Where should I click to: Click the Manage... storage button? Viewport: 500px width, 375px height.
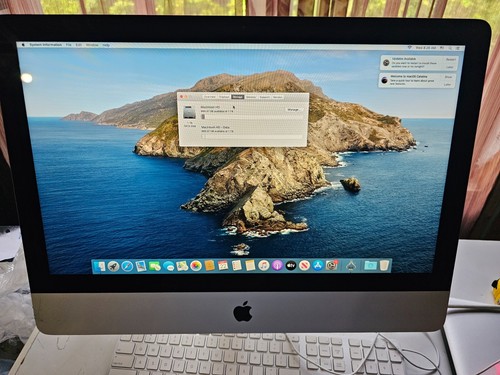click(x=294, y=109)
